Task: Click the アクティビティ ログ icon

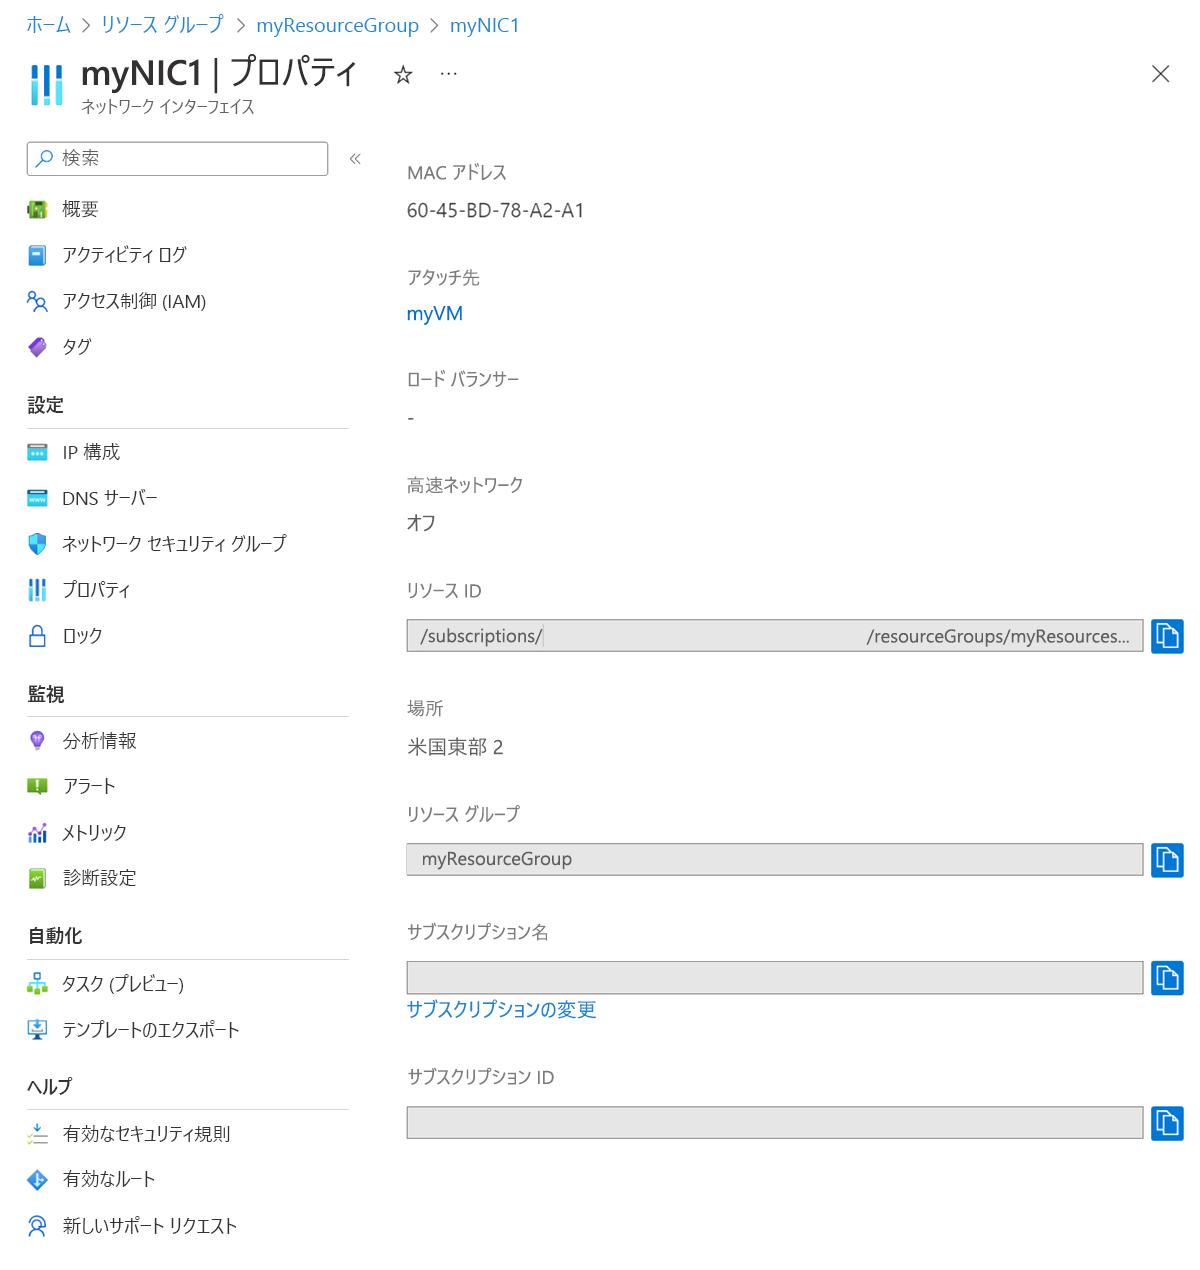Action: (x=37, y=255)
